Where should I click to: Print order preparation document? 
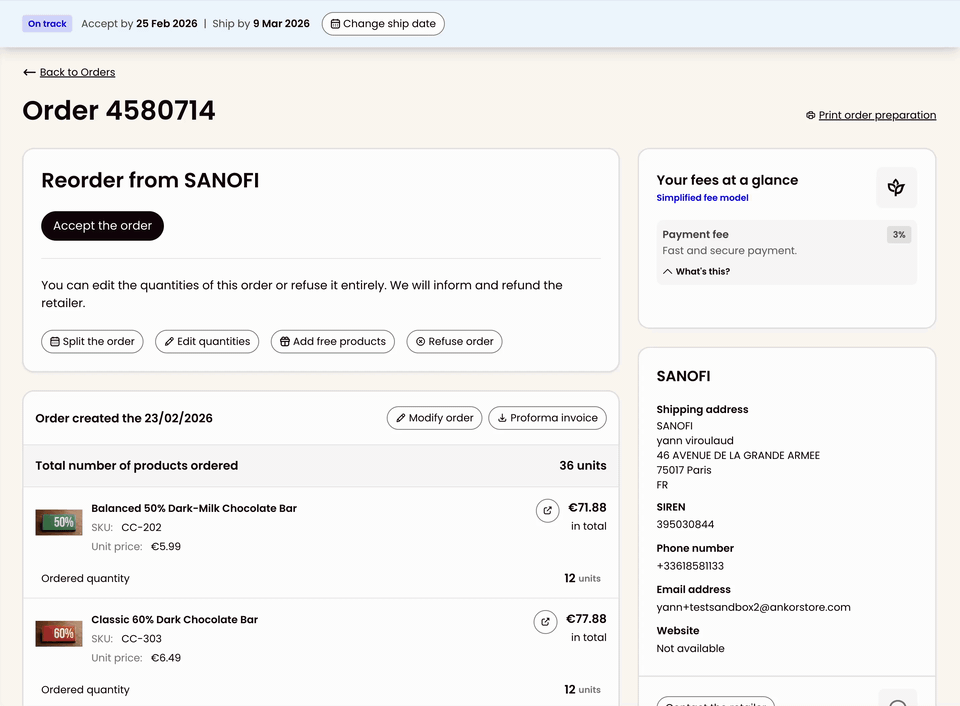(x=877, y=115)
